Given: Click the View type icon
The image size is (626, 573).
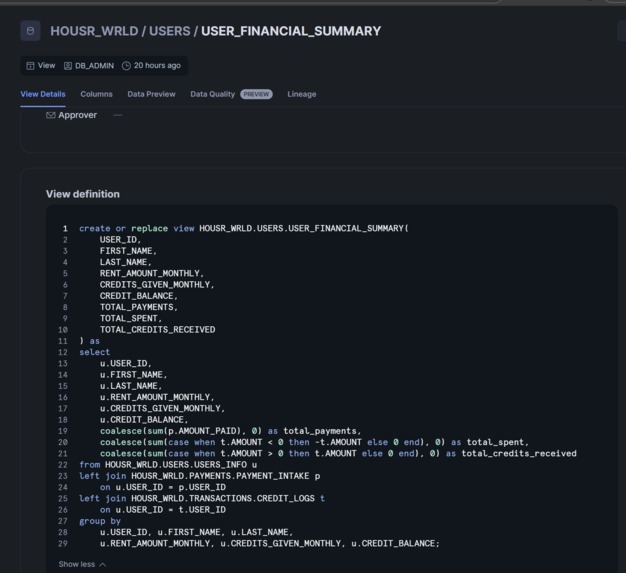Looking at the screenshot, I should tap(30, 65).
